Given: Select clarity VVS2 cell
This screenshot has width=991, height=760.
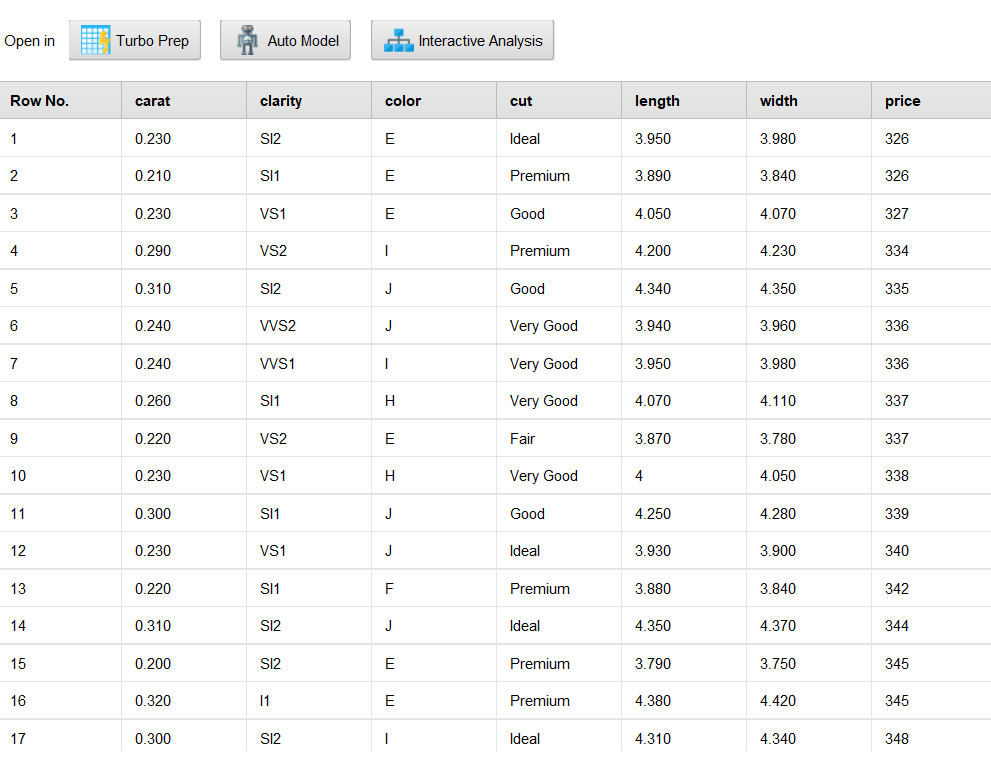Looking at the screenshot, I should (x=309, y=326).
